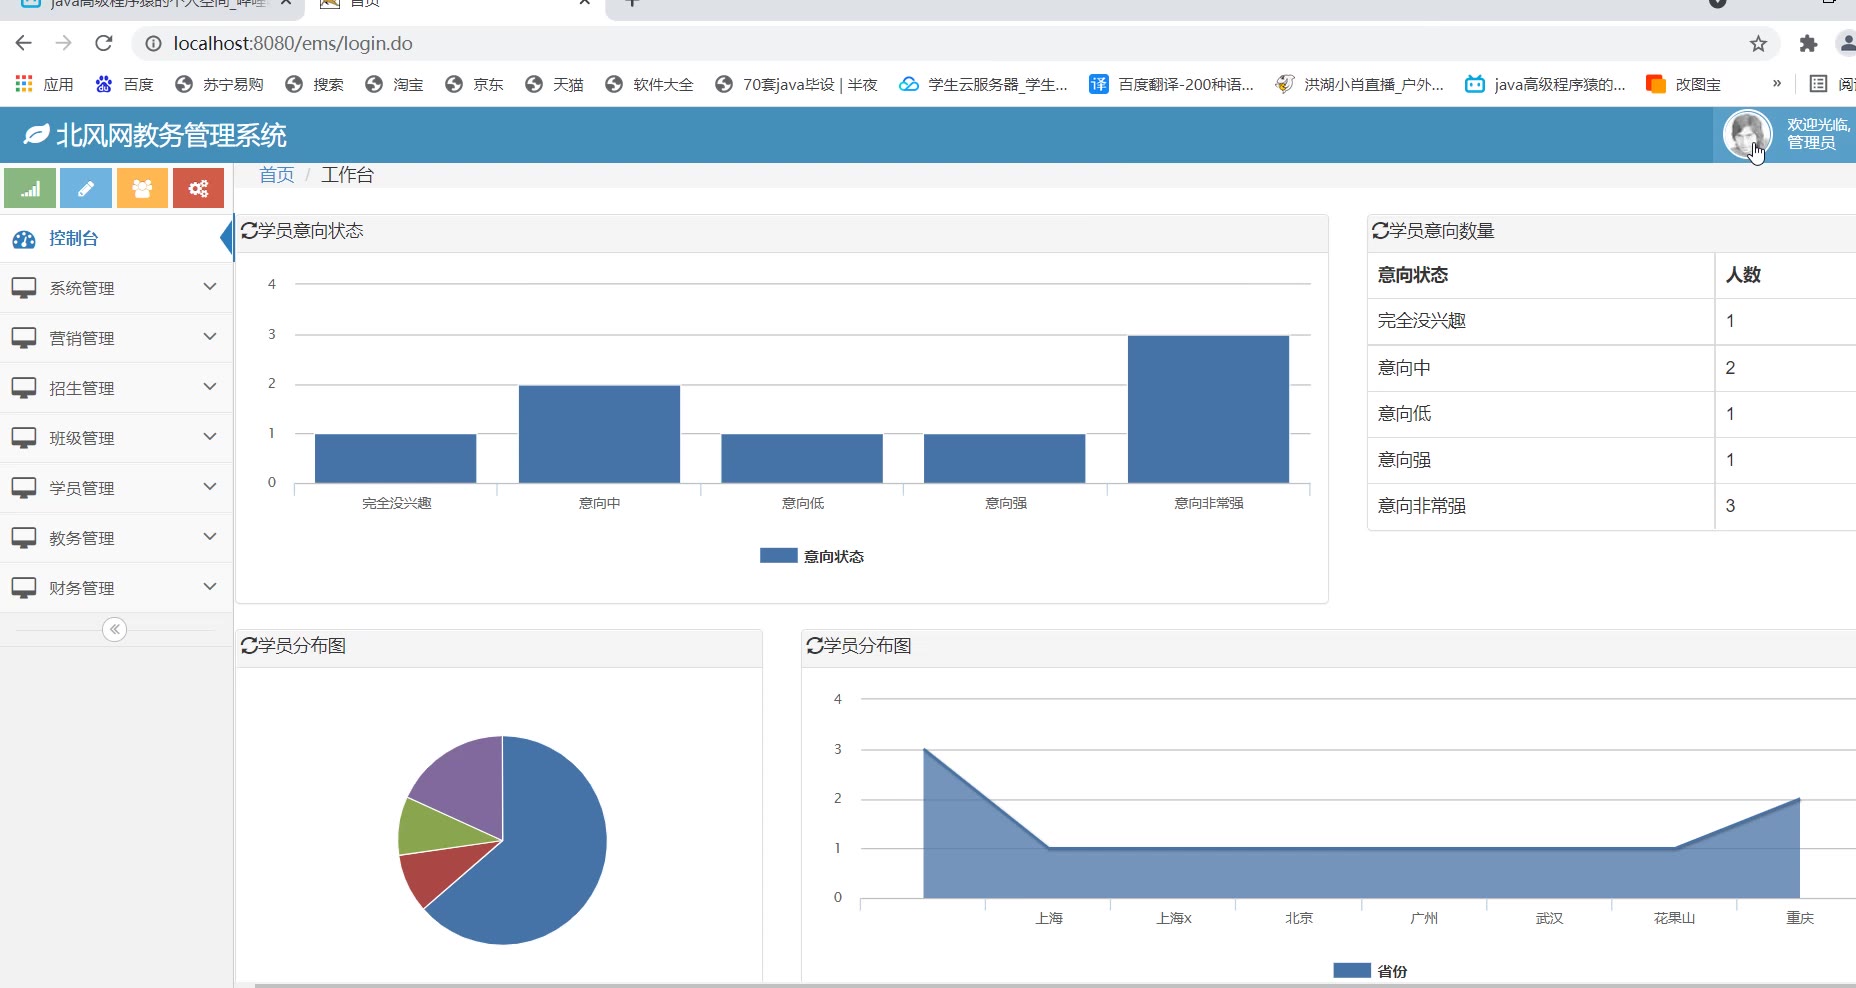Click the 首页 breadcrumb link
The image size is (1856, 988).
click(277, 175)
